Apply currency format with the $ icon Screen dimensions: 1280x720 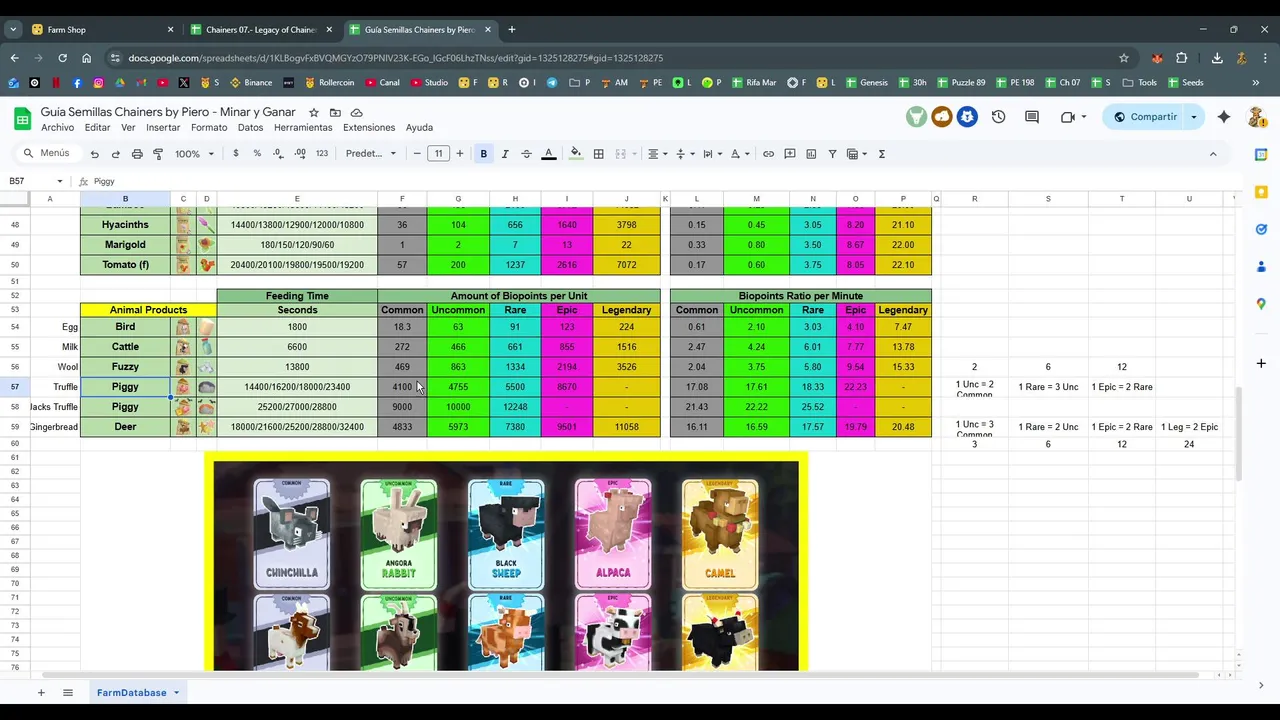click(x=236, y=154)
